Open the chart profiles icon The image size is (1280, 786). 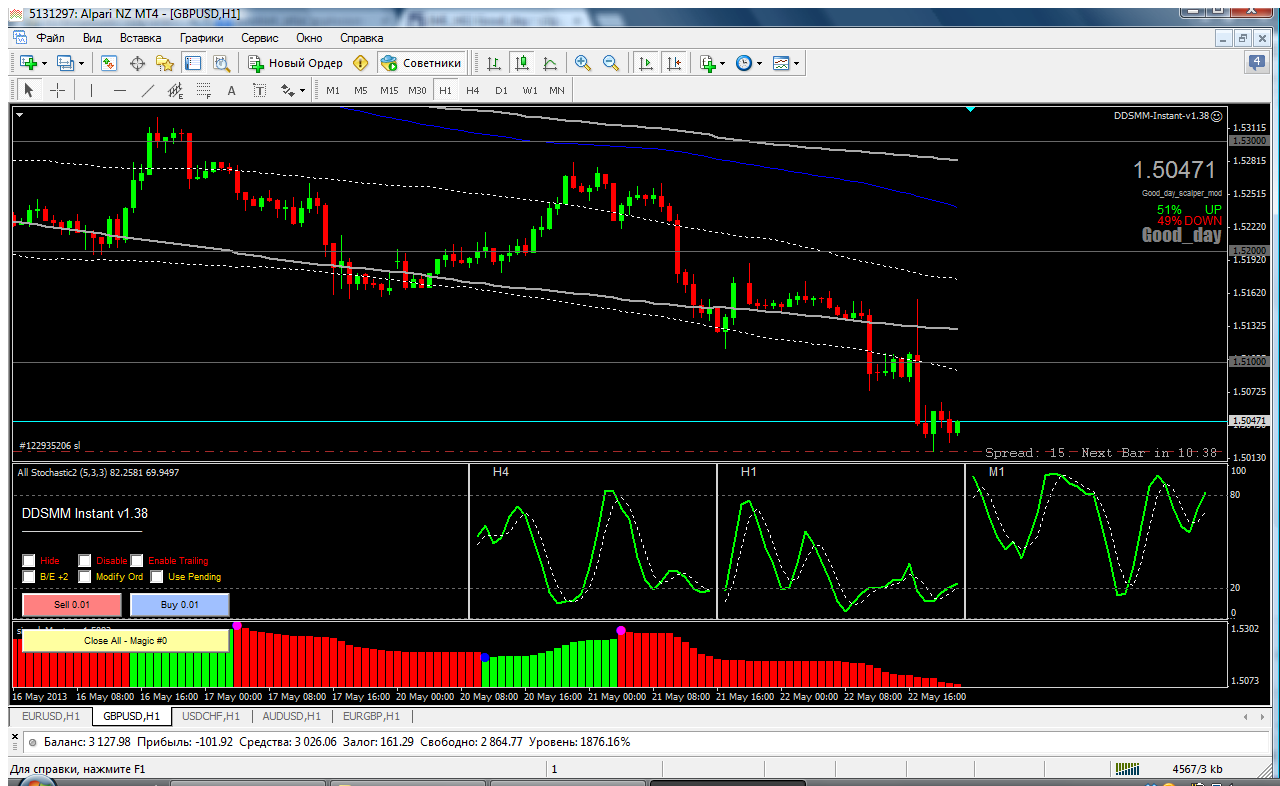point(65,63)
